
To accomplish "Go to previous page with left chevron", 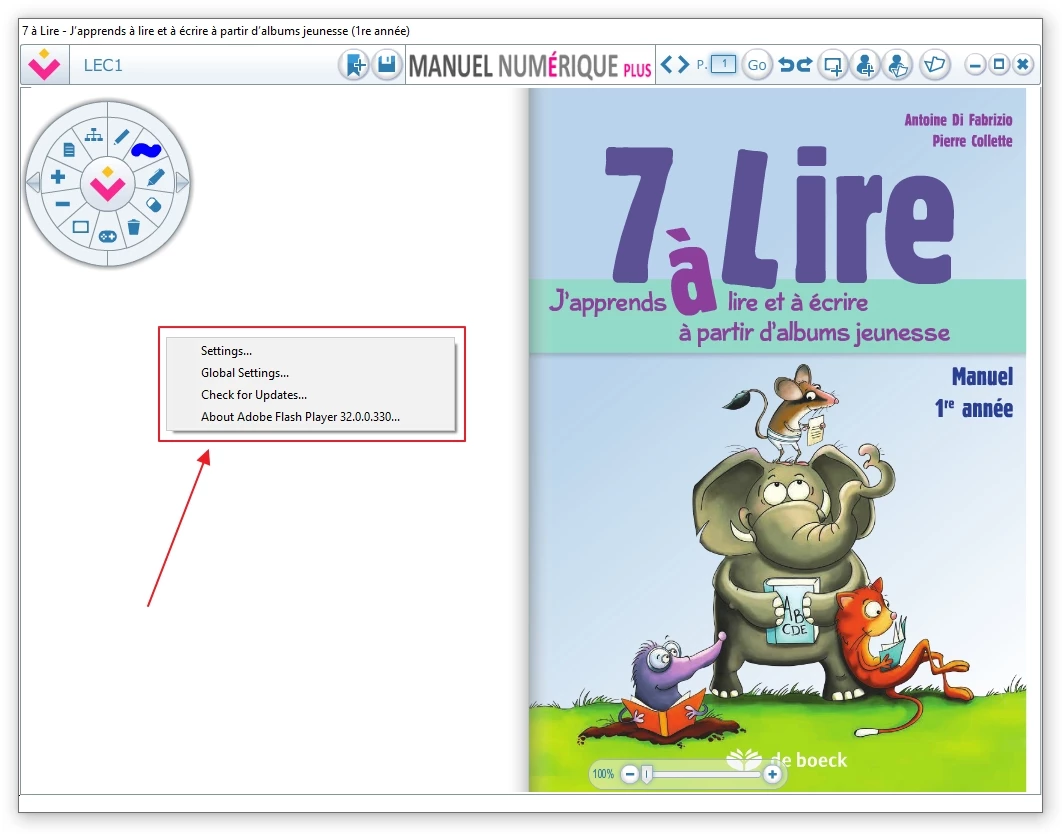I will pyautogui.click(x=666, y=64).
